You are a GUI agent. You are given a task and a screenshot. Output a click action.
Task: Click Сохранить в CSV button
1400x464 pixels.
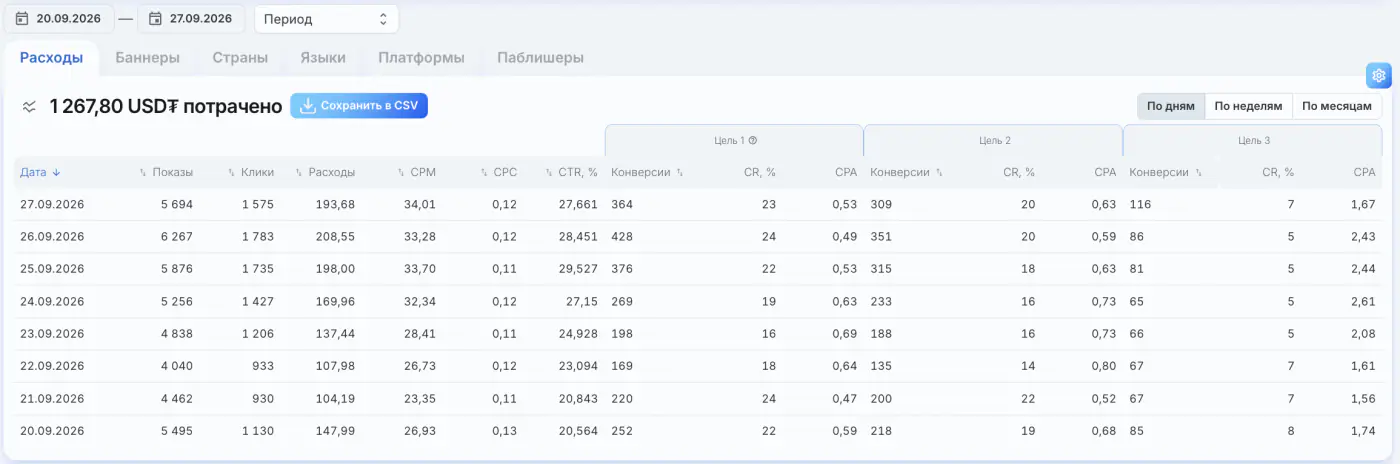click(359, 106)
